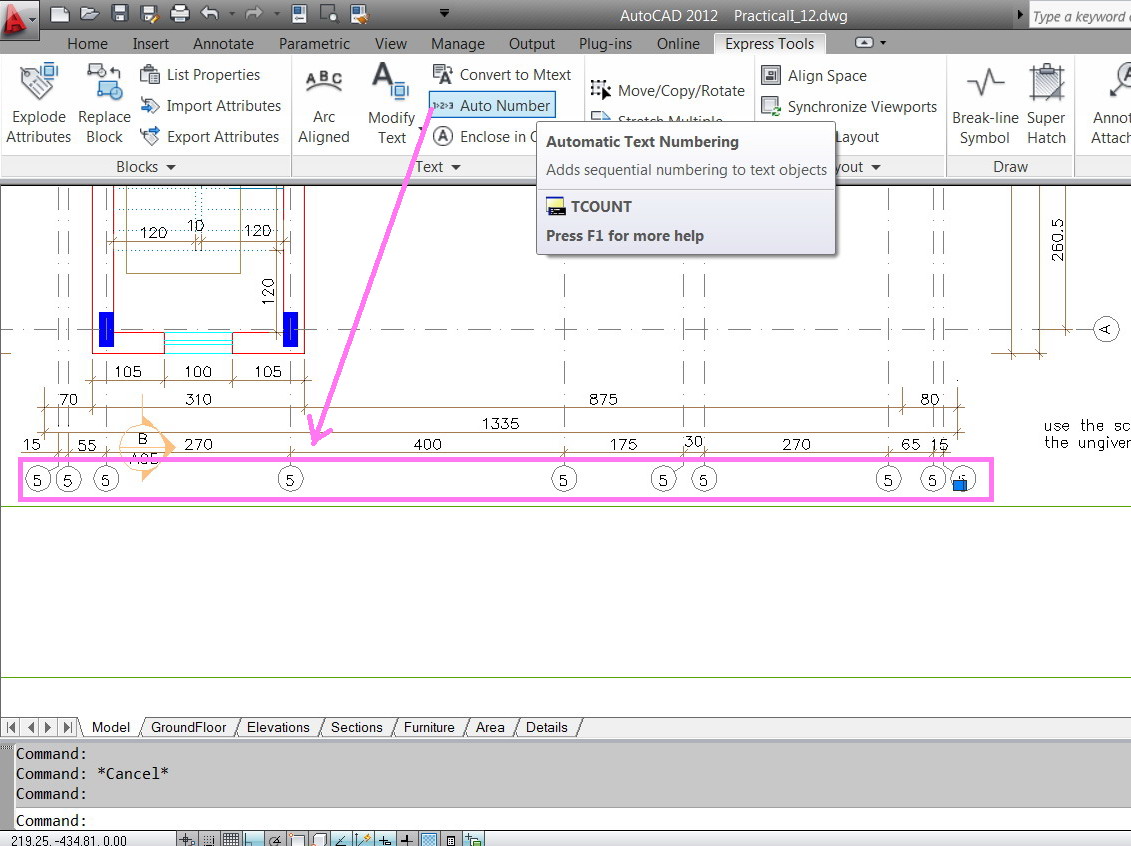Click the Replace Block tool
Viewport: 1131px width, 846px height.
coord(105,103)
